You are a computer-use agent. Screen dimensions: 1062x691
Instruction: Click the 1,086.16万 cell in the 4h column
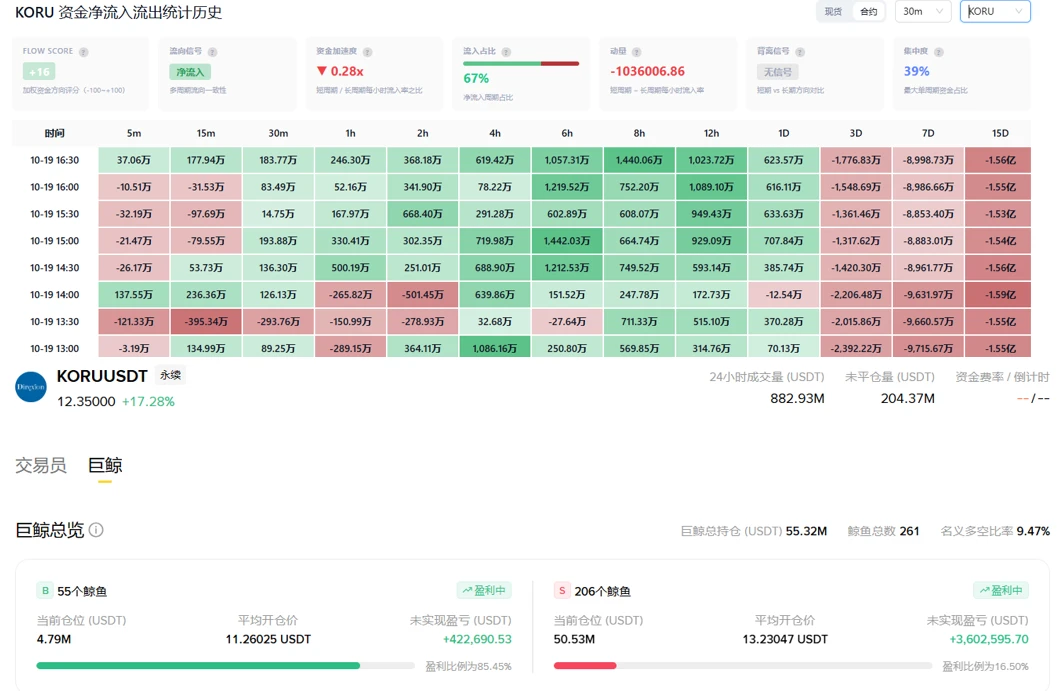point(495,348)
